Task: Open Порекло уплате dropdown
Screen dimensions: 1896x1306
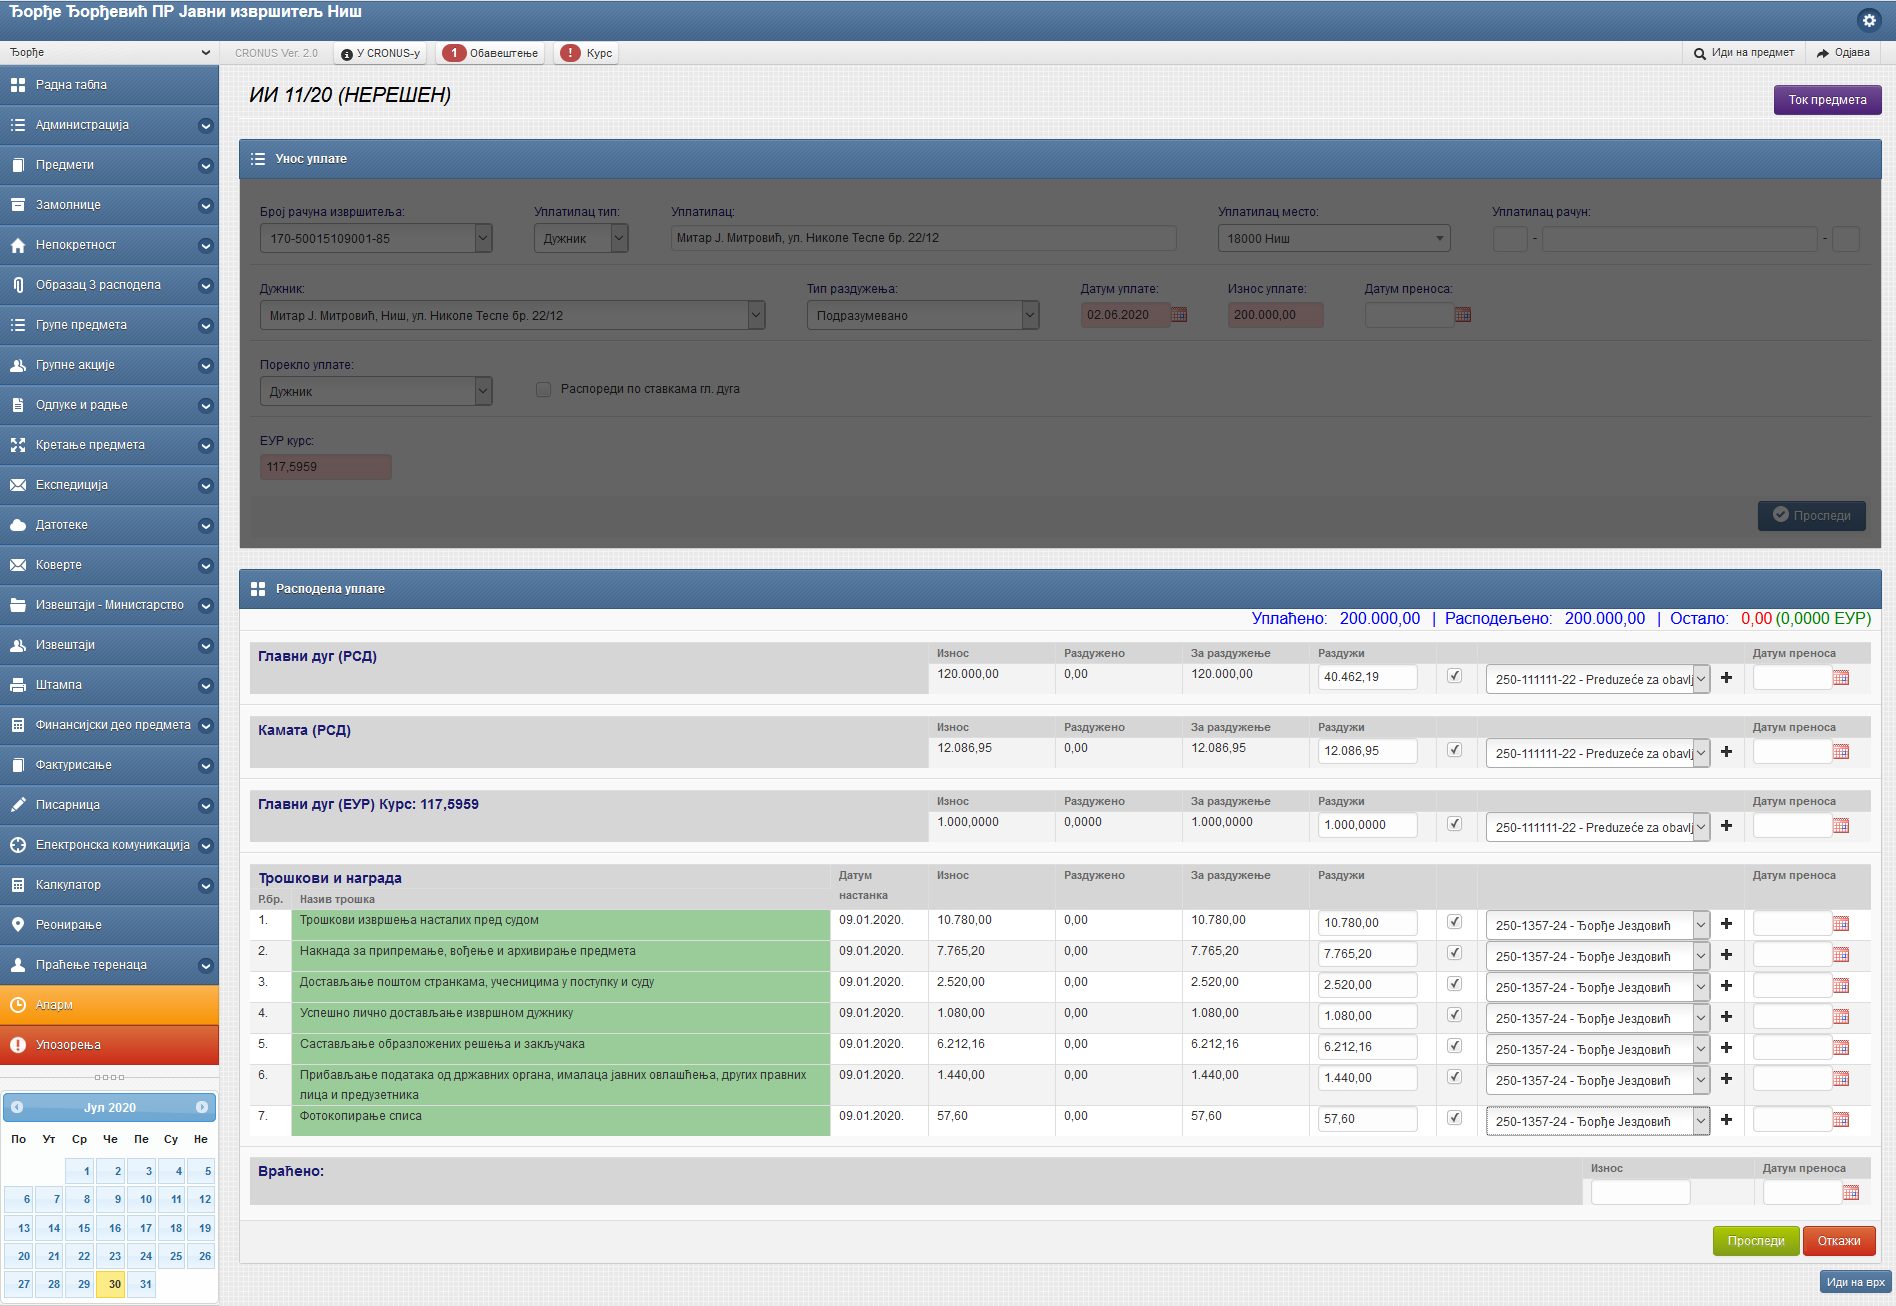Action: pyautogui.click(x=376, y=391)
